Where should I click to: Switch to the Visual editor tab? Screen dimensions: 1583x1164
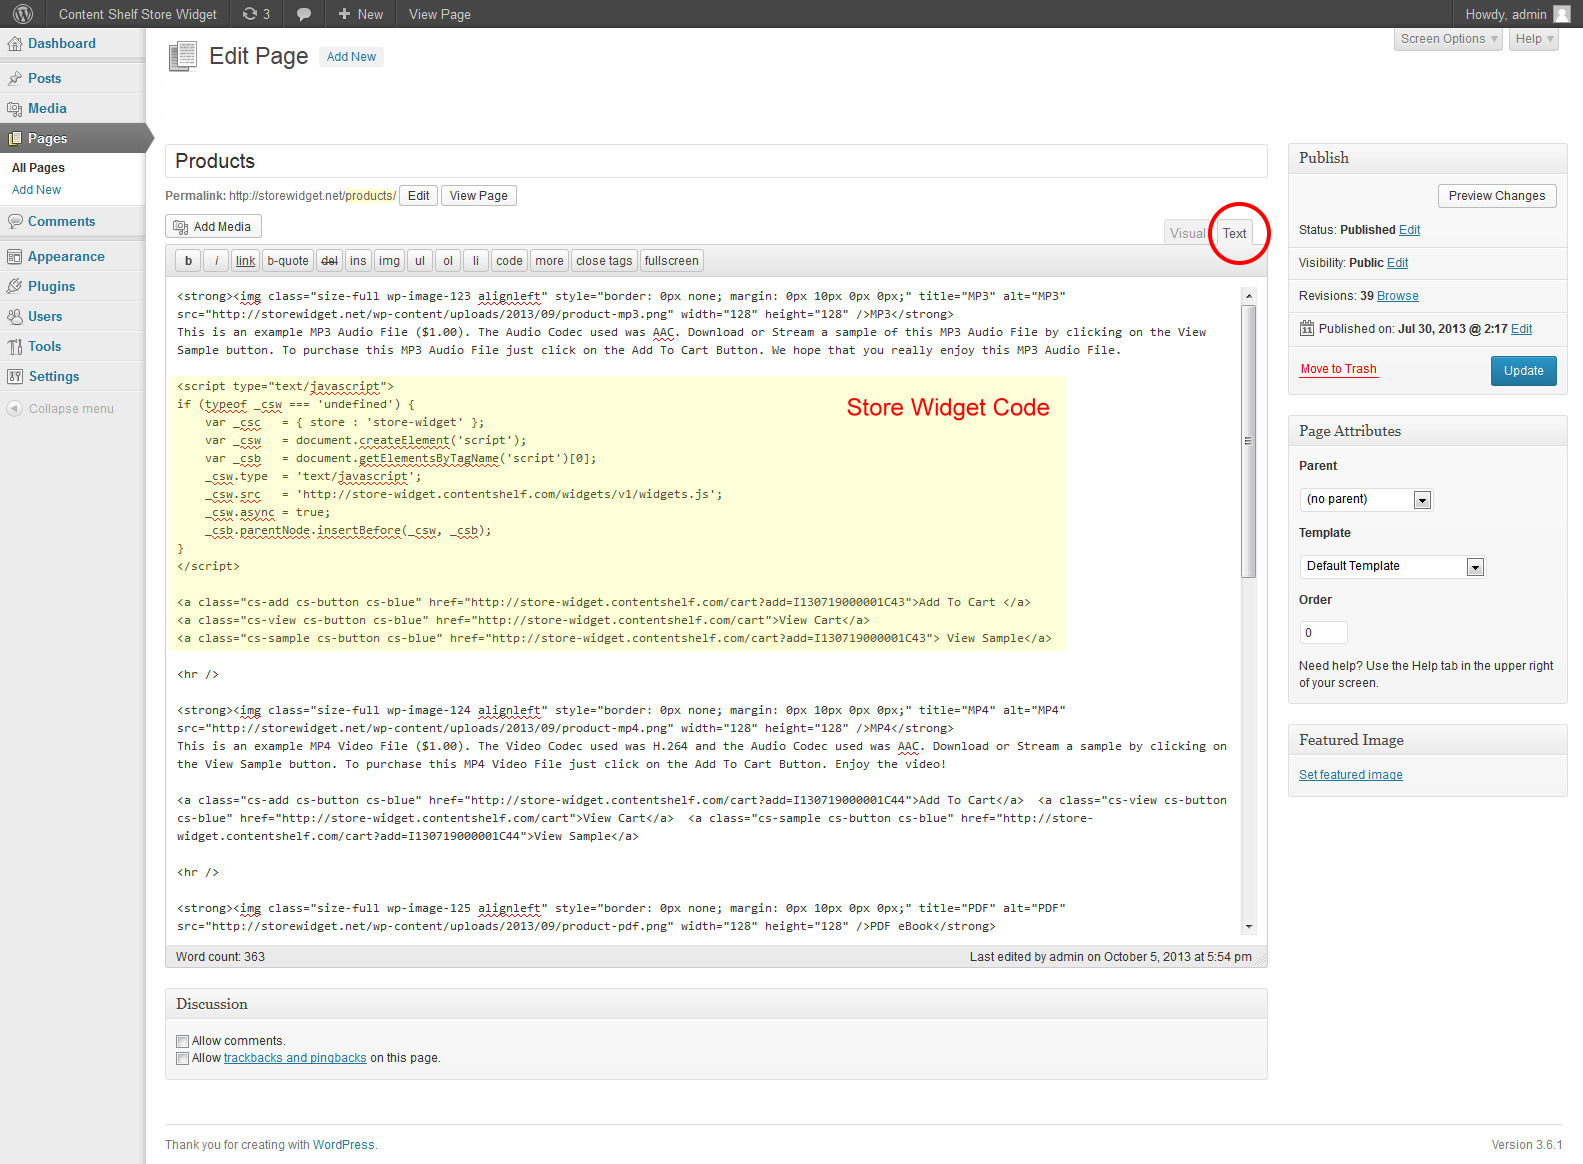1187,233
